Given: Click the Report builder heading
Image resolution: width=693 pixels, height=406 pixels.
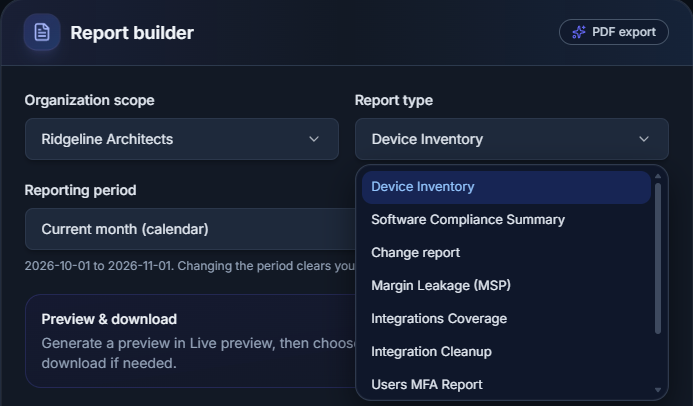Looking at the screenshot, I should 132,33.
